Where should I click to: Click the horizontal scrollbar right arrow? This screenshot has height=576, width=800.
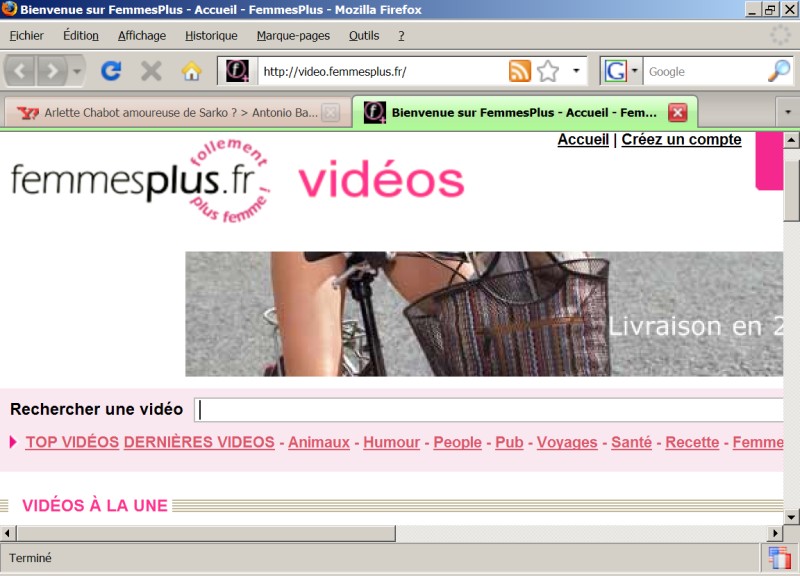pos(775,533)
